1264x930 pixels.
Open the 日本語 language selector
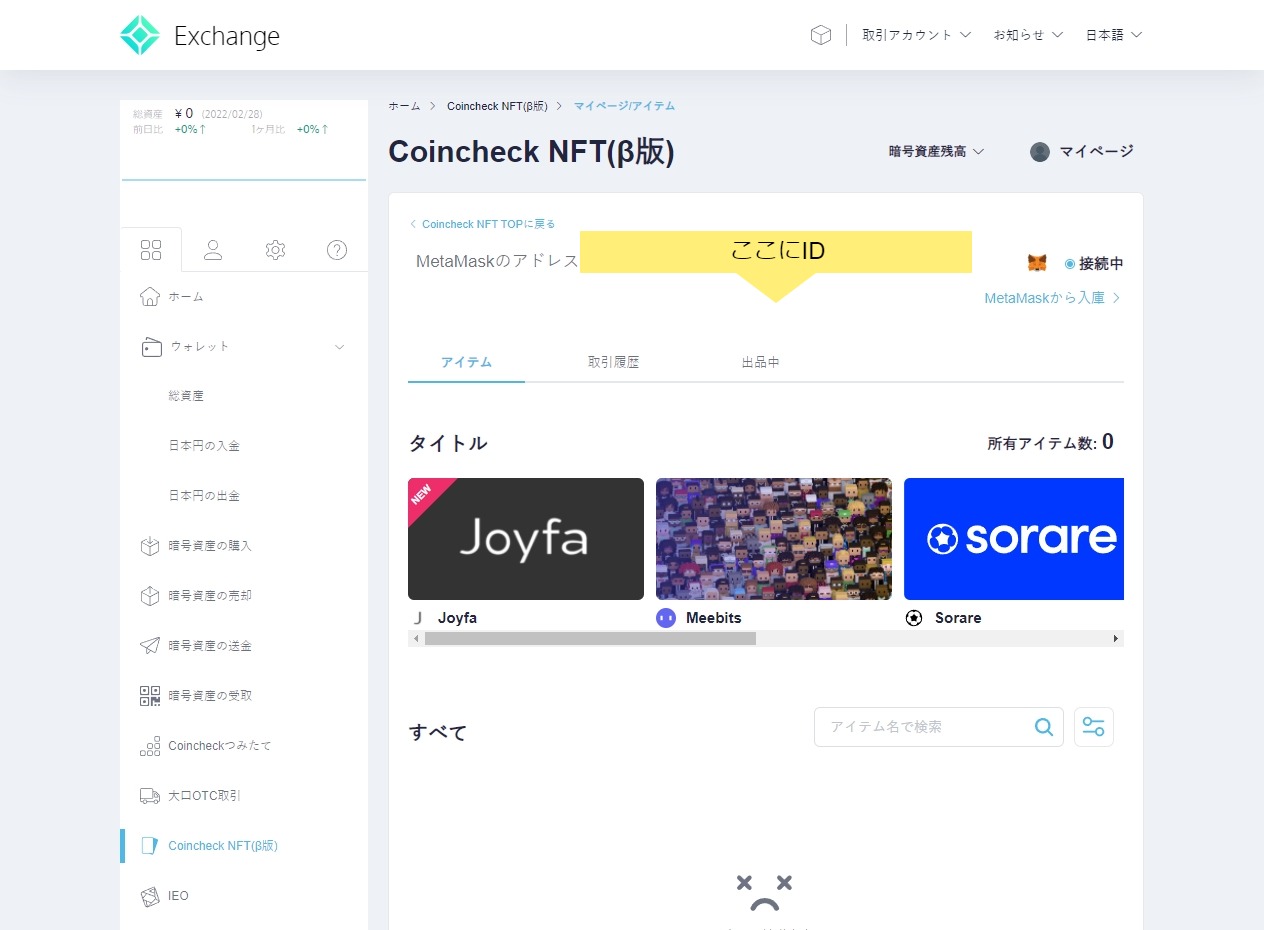(x=1114, y=35)
